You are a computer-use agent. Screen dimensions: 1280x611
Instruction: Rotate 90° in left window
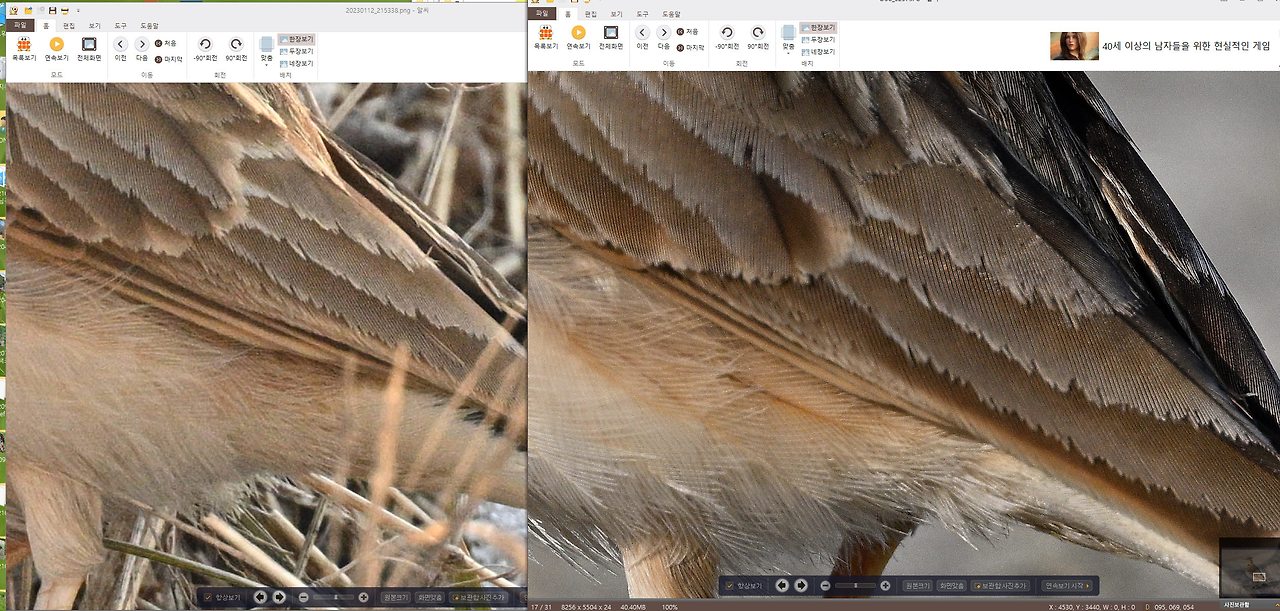pyautogui.click(x=236, y=49)
